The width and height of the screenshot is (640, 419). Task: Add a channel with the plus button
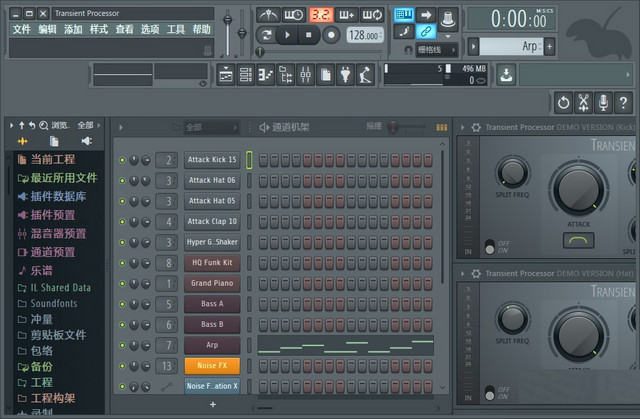[x=213, y=404]
